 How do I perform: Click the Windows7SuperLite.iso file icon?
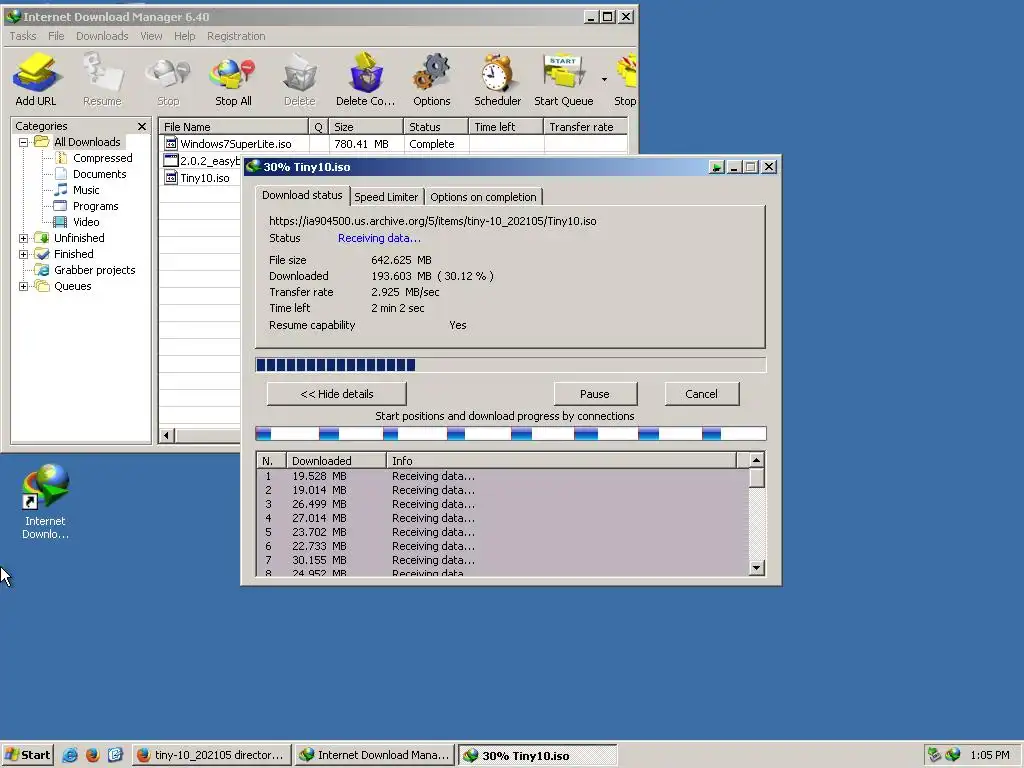coord(171,144)
